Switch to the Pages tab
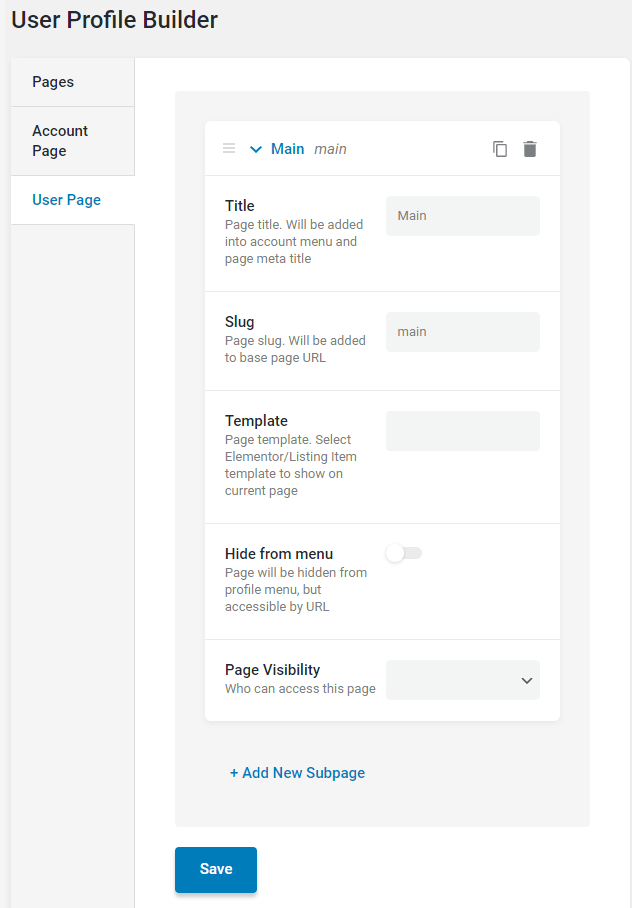This screenshot has height=908, width=632. click(72, 82)
